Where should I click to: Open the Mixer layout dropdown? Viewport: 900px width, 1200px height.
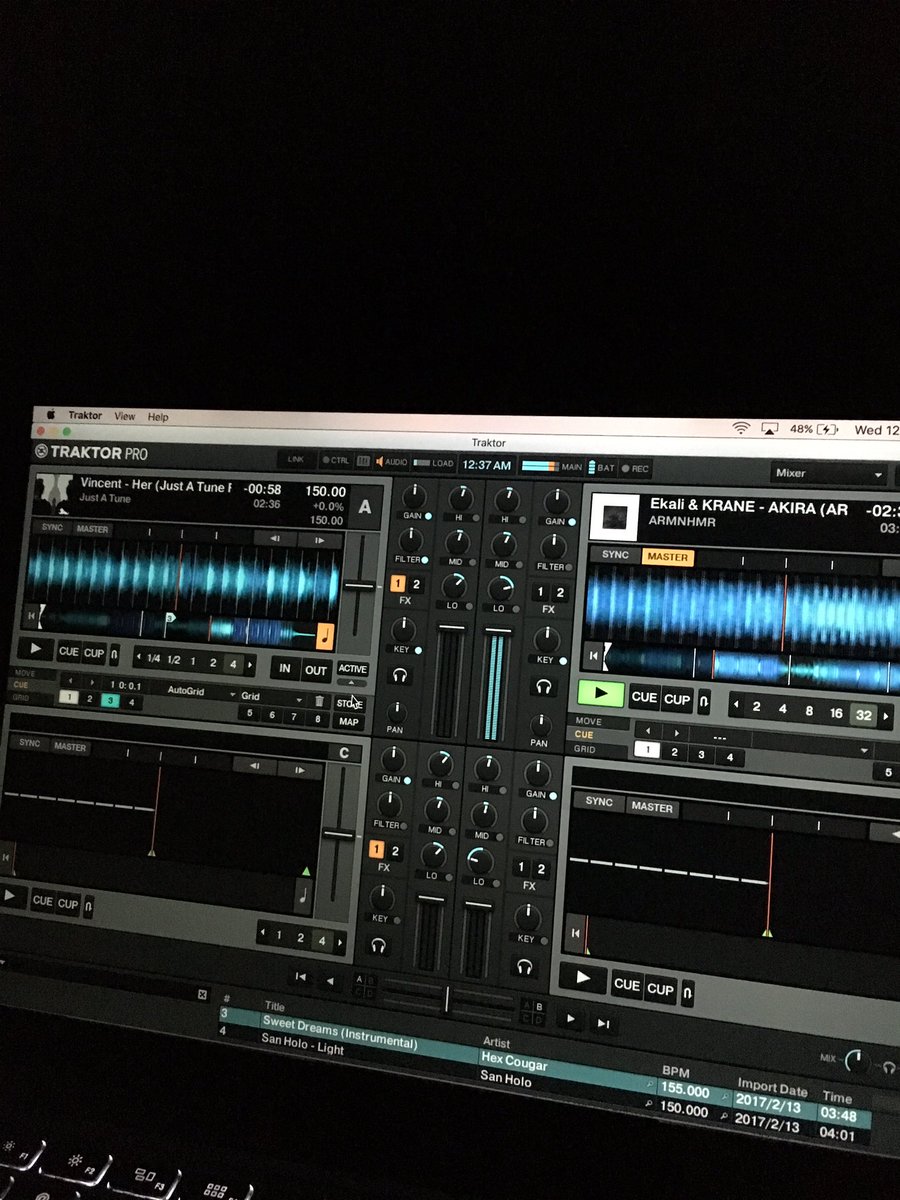tap(828, 473)
